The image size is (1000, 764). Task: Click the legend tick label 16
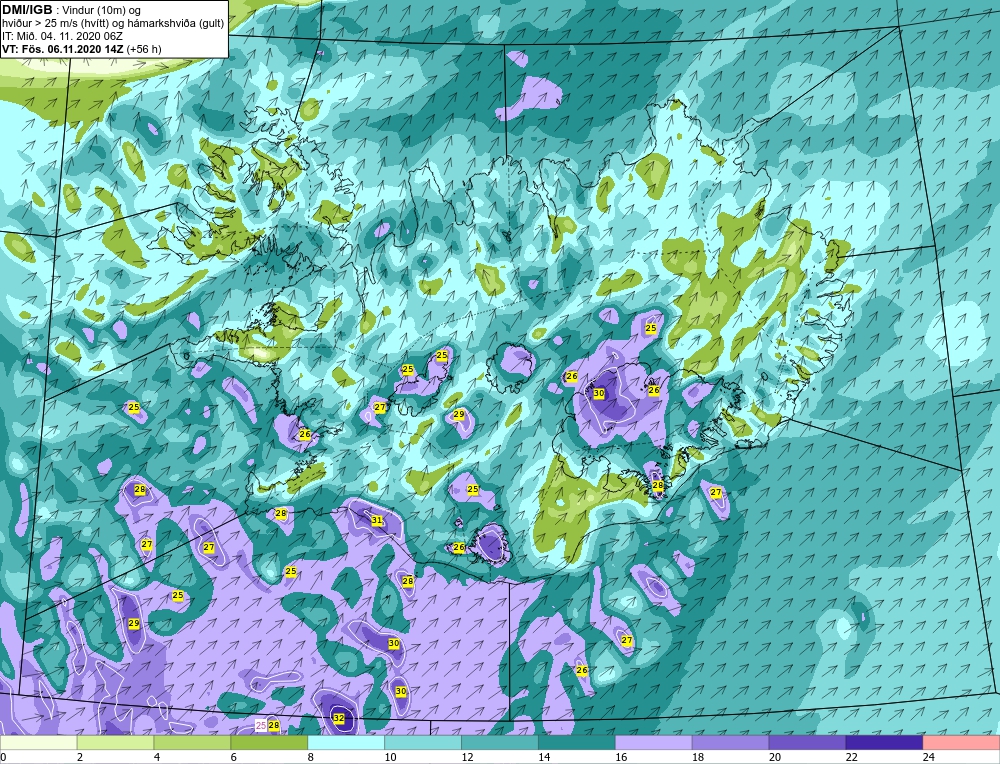[x=621, y=757]
